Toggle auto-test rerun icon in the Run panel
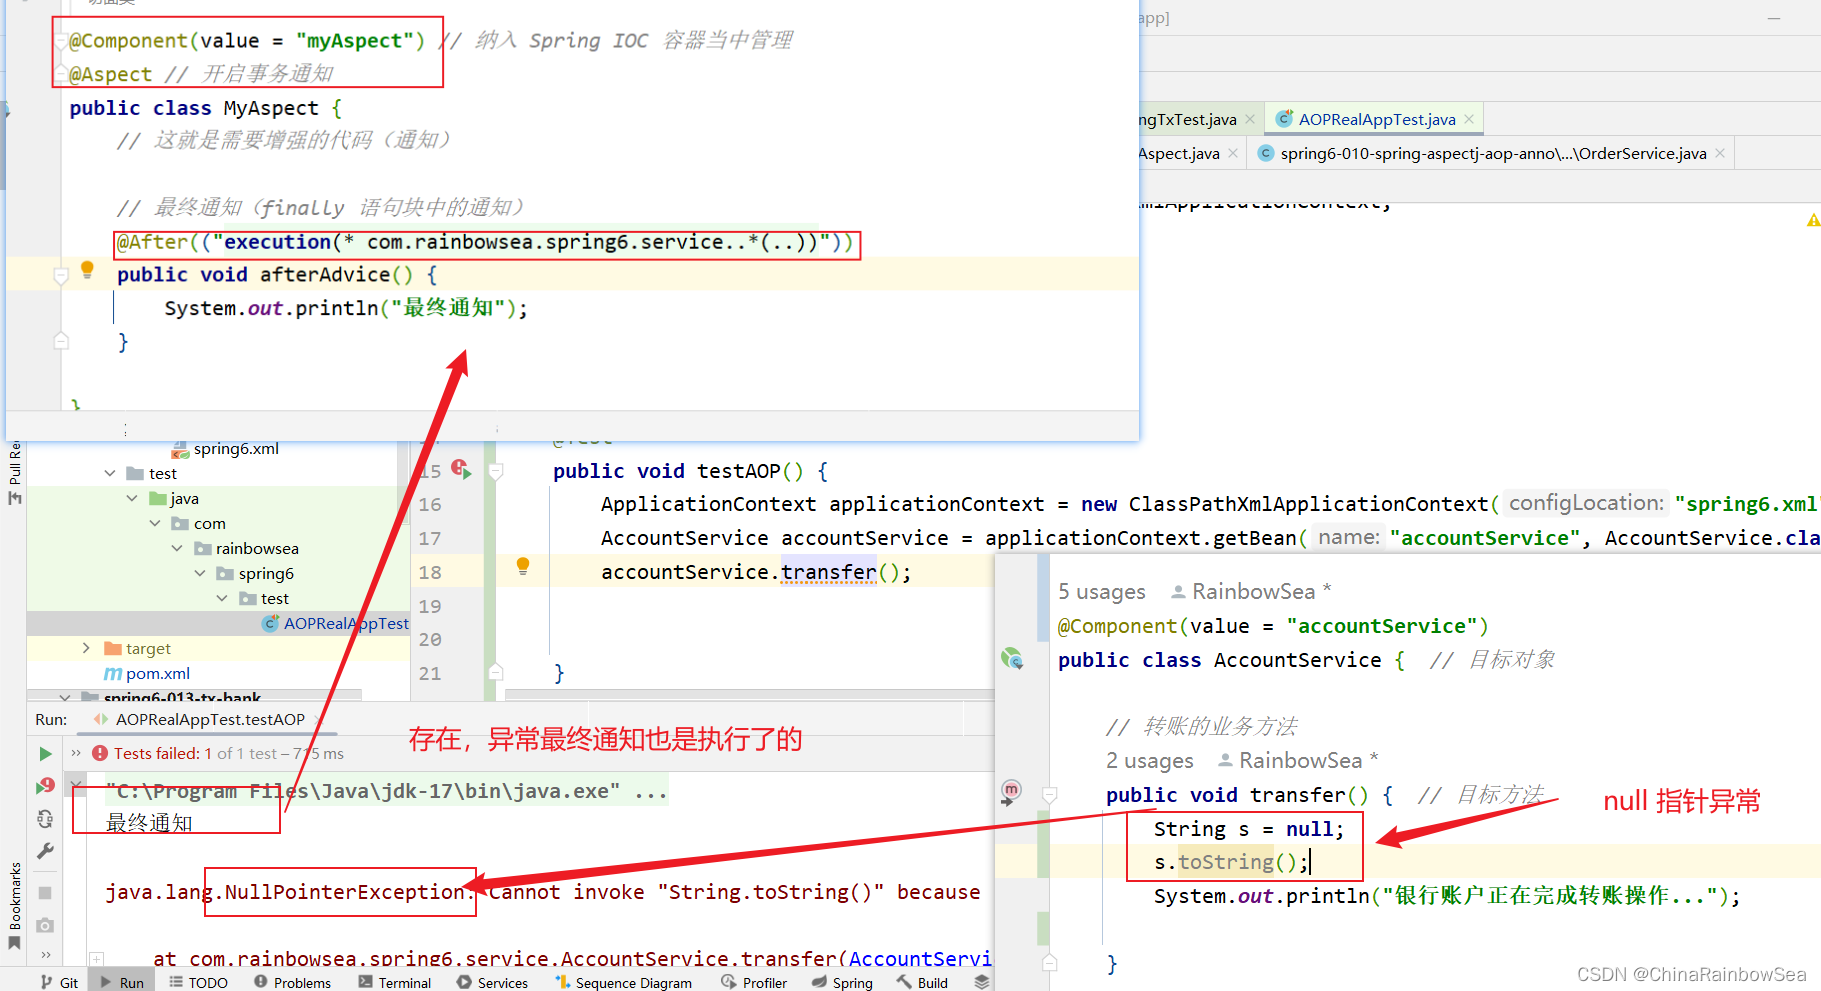Image resolution: width=1821 pixels, height=991 pixels. [x=45, y=819]
